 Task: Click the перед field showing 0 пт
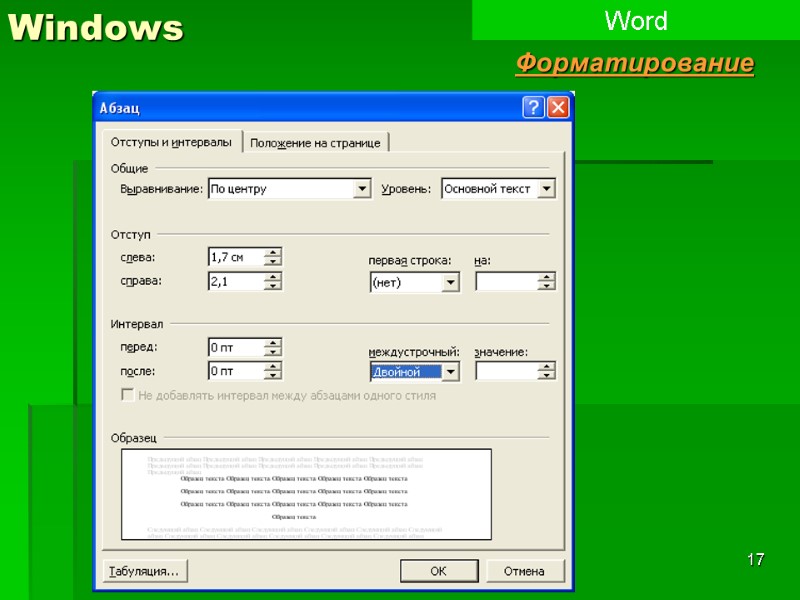pos(236,347)
